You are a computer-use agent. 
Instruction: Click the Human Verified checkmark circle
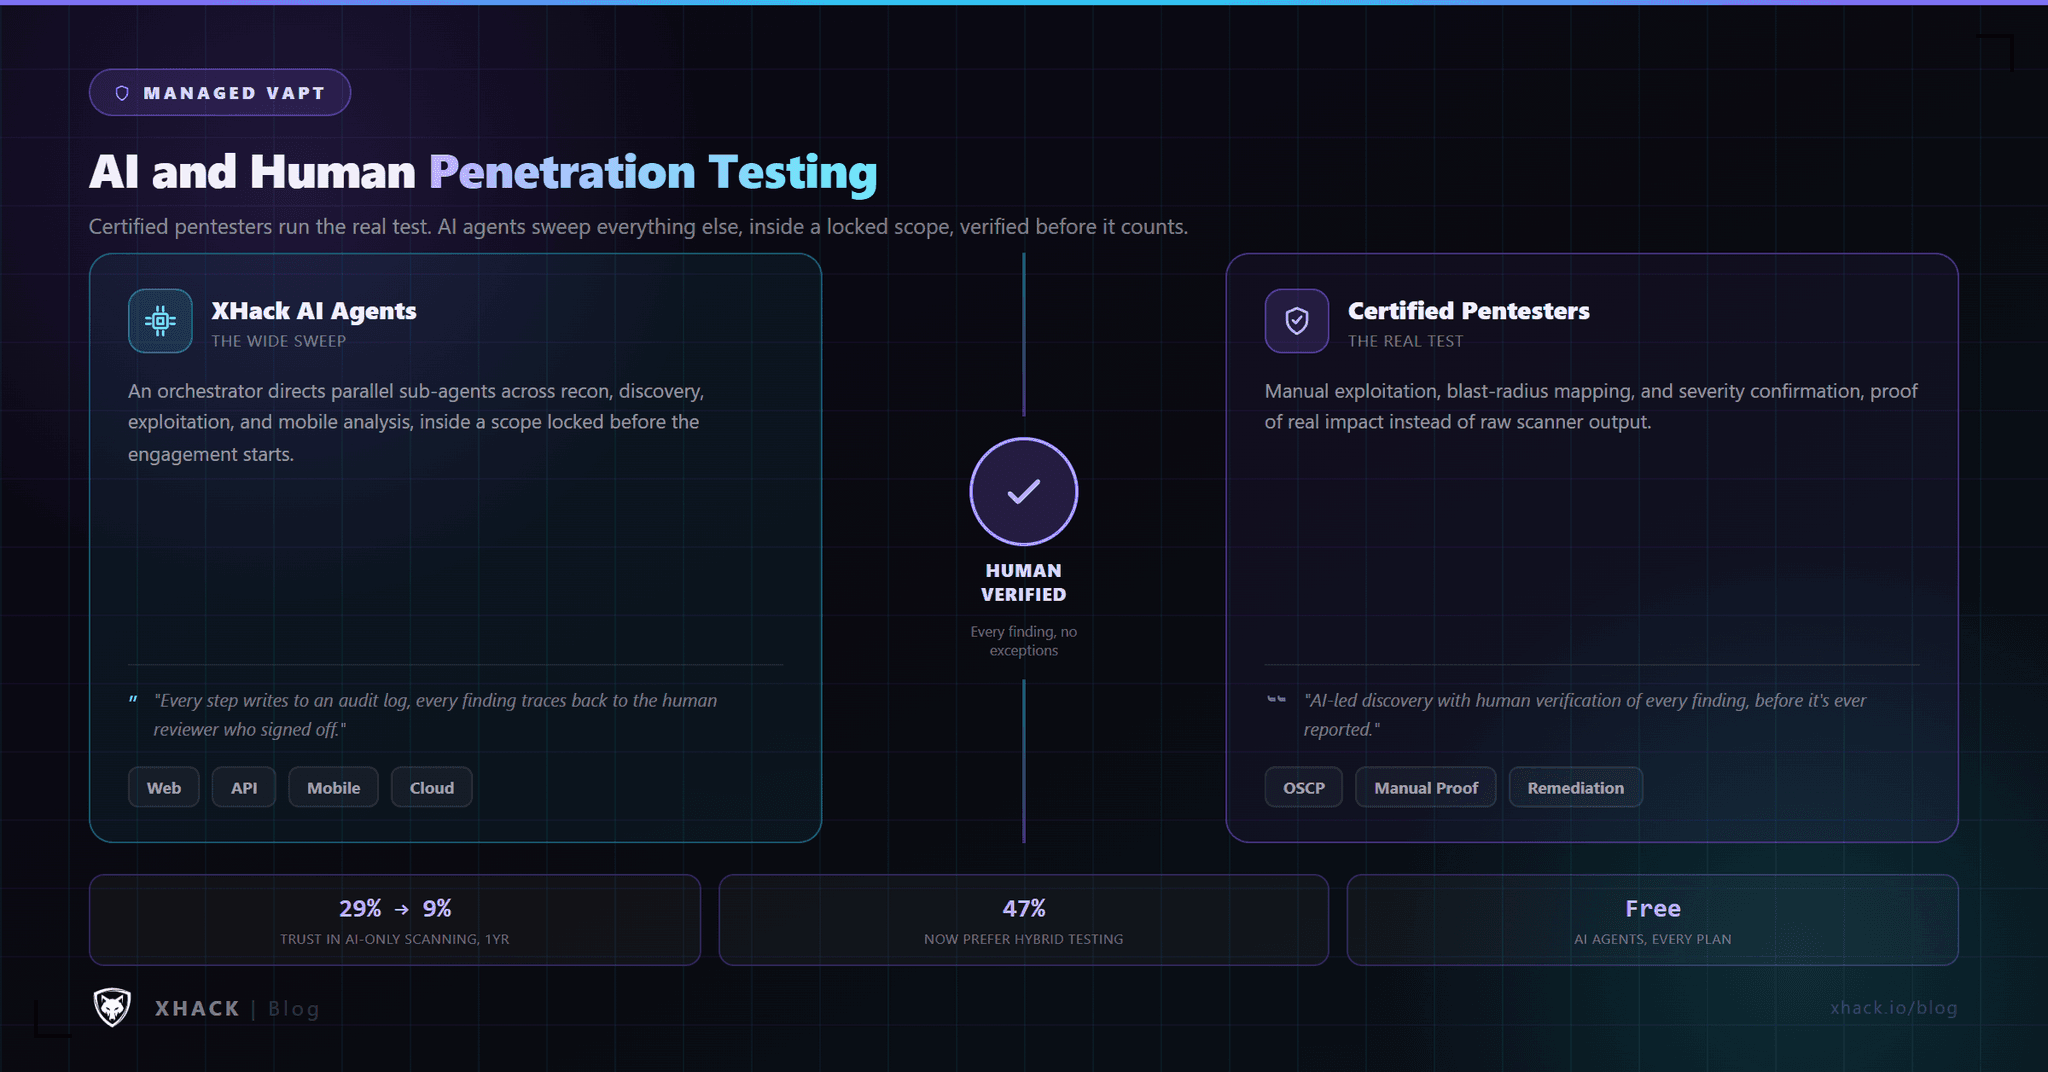[x=1024, y=491]
